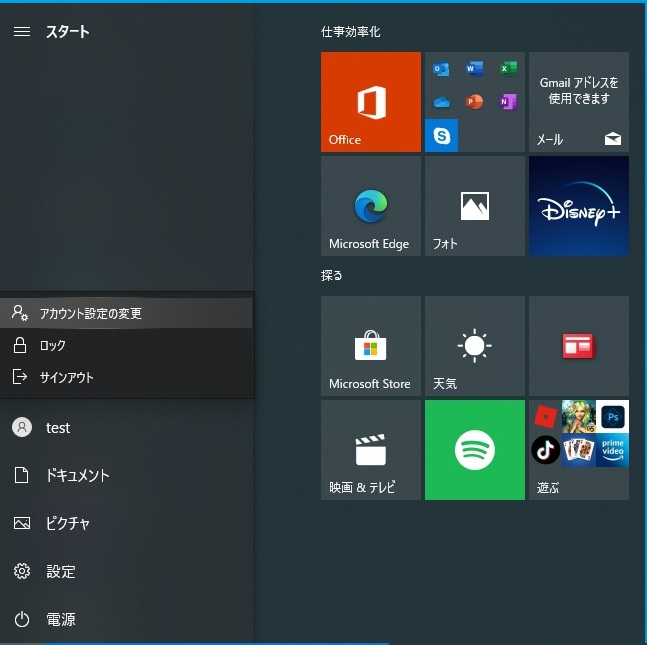Open the 天気 weather tile

475,346
